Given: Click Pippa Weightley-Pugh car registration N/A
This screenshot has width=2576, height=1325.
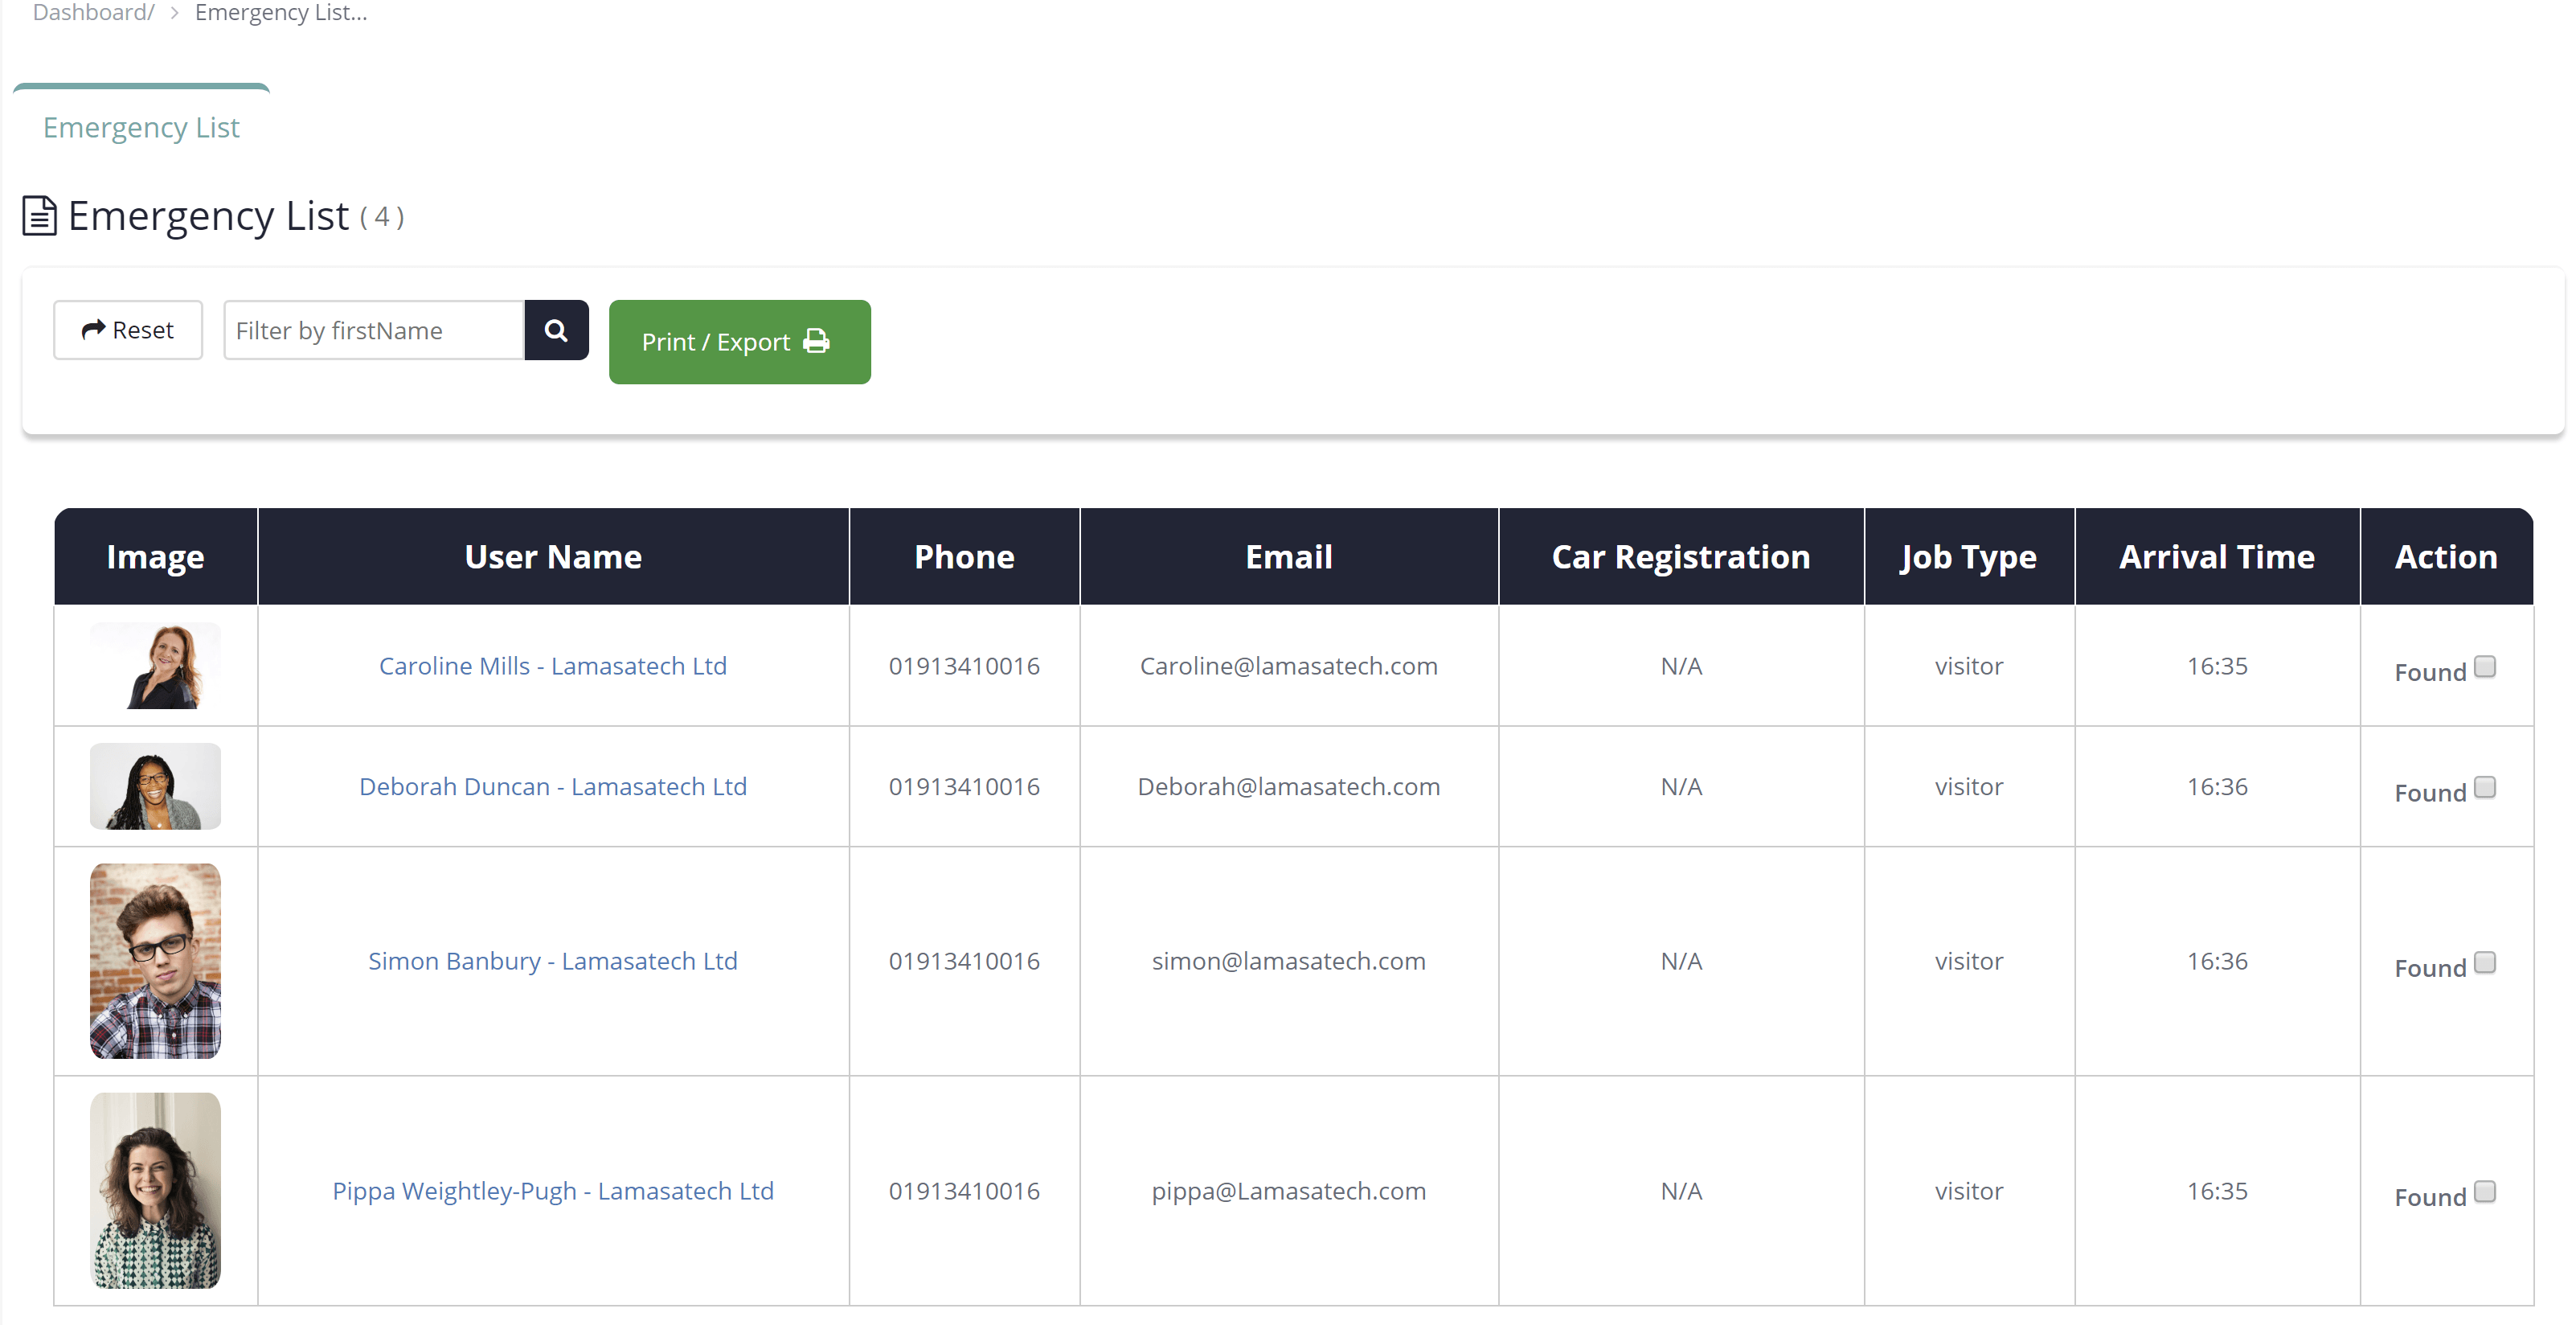Looking at the screenshot, I should [1681, 1191].
